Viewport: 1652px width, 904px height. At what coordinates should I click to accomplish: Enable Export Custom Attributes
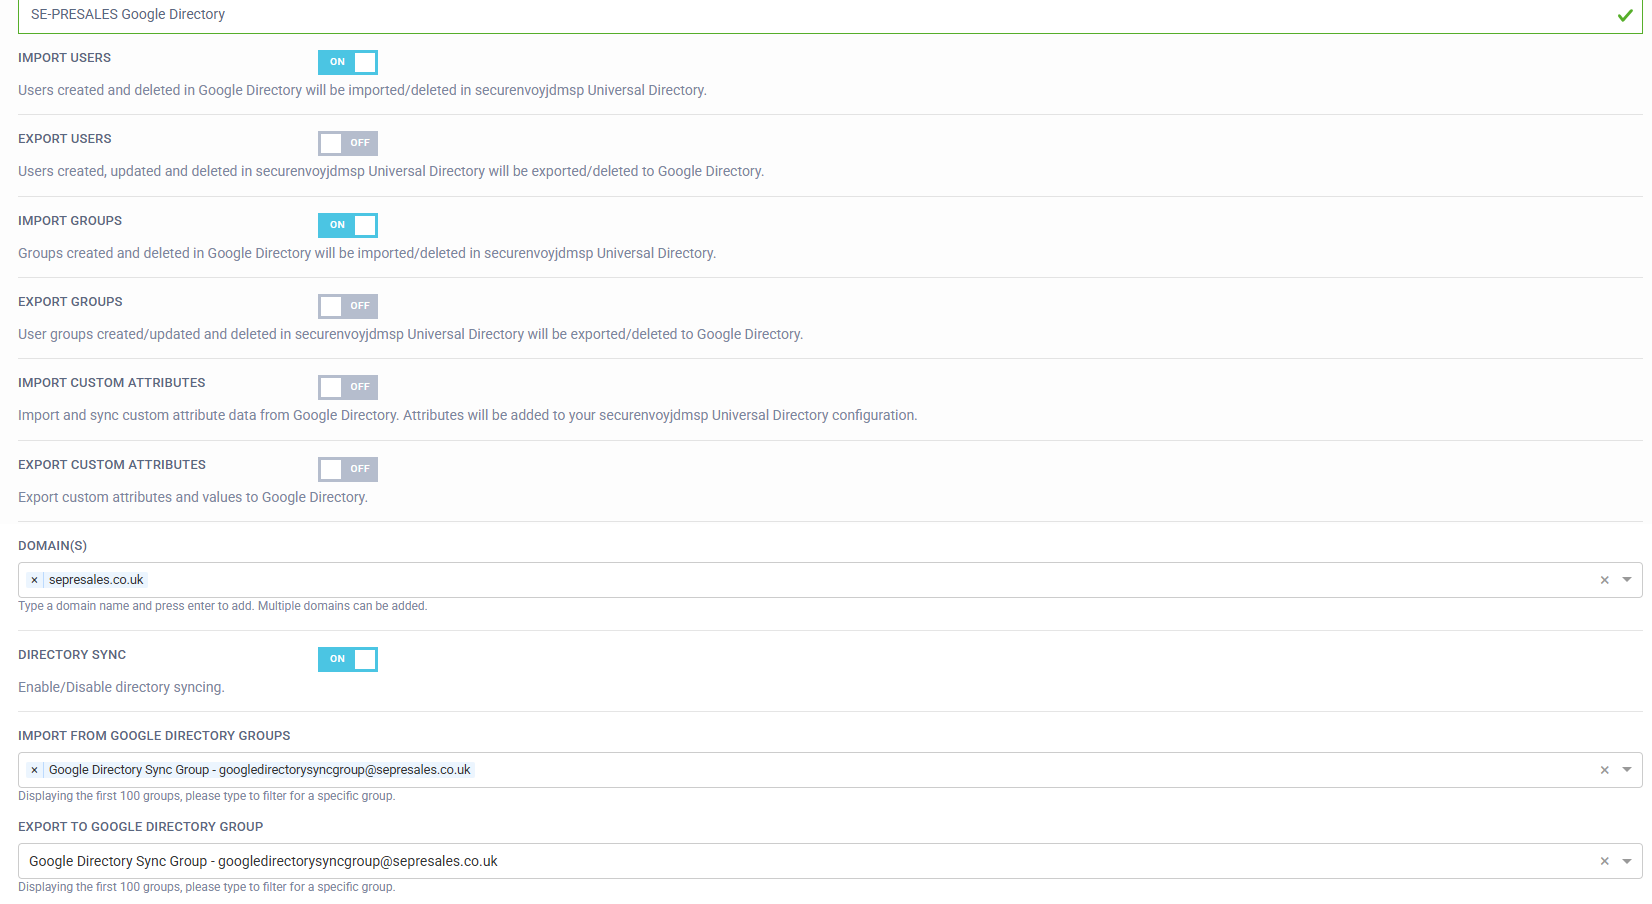point(347,469)
